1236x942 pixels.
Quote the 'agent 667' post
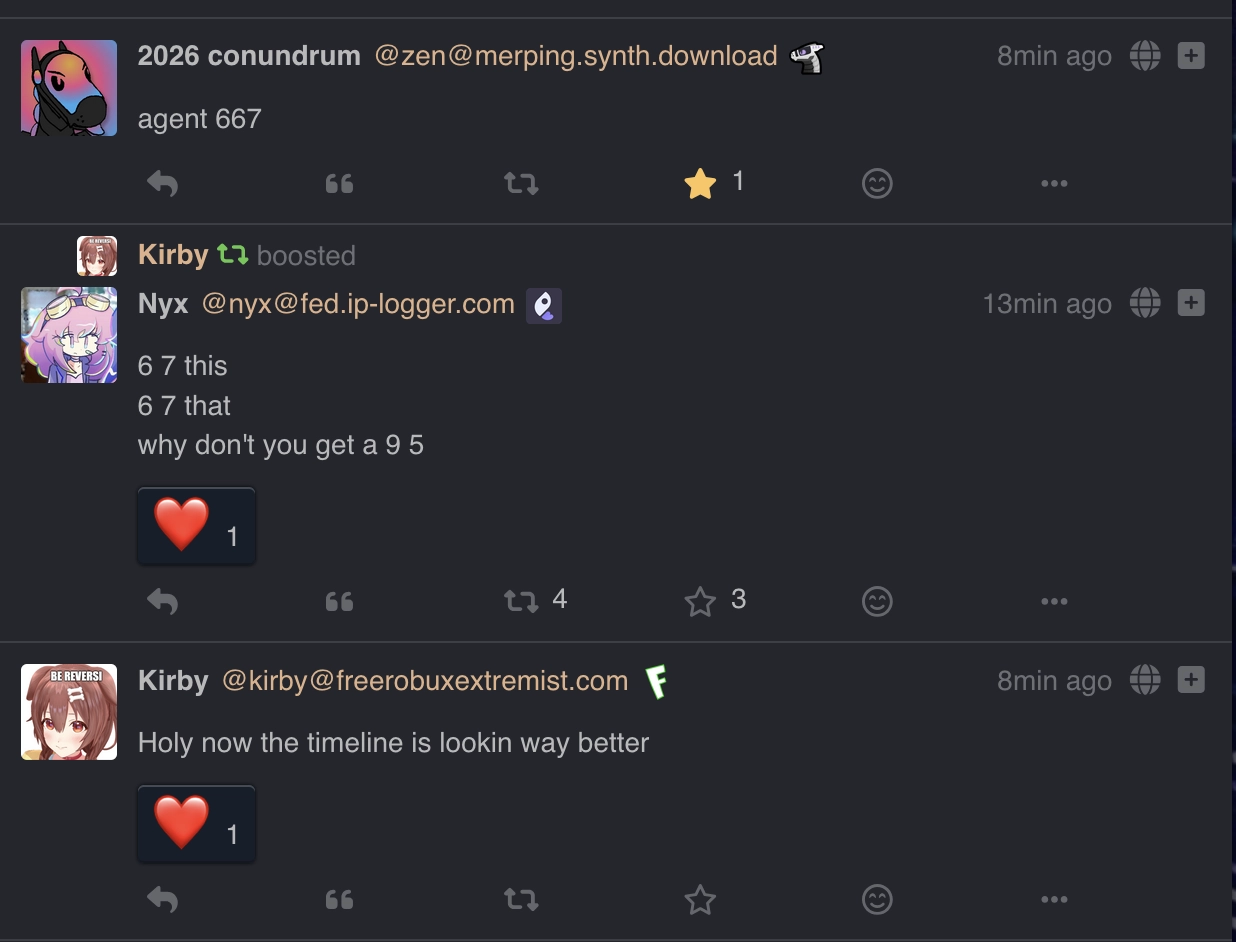click(x=340, y=184)
